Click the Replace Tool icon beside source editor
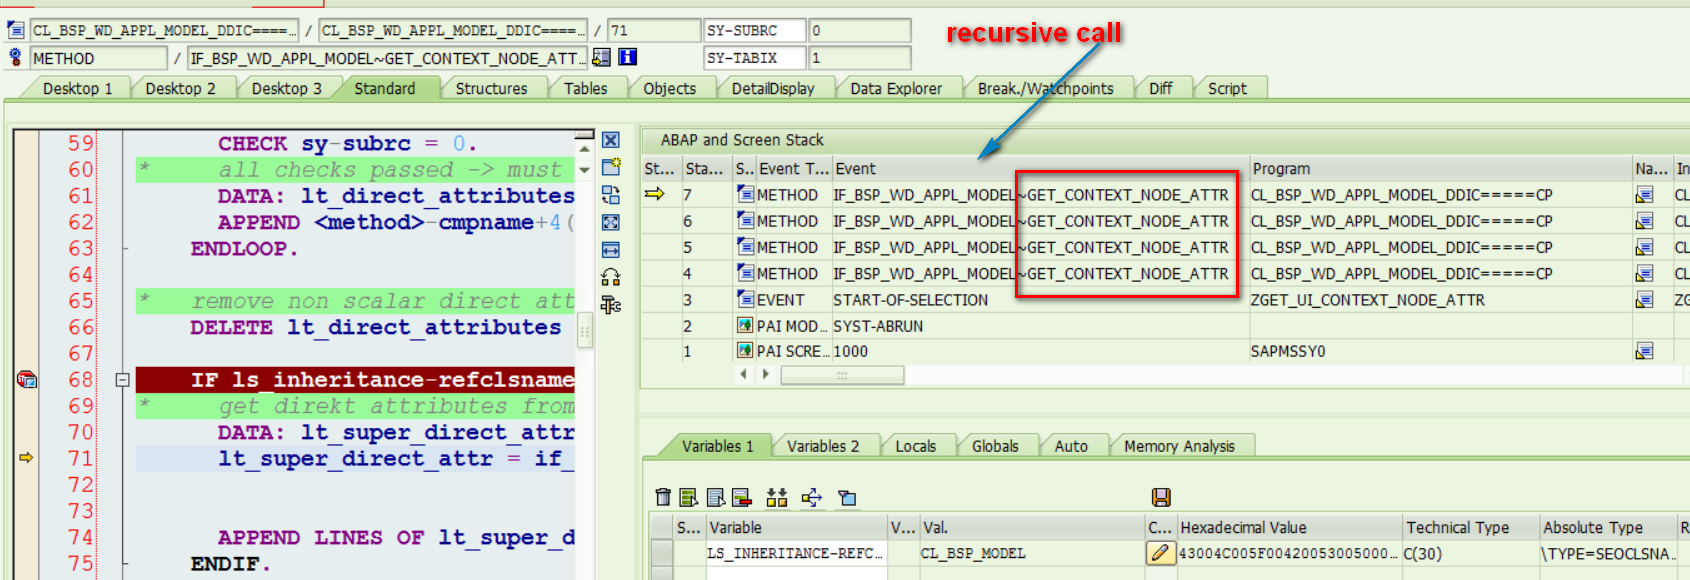 611,195
